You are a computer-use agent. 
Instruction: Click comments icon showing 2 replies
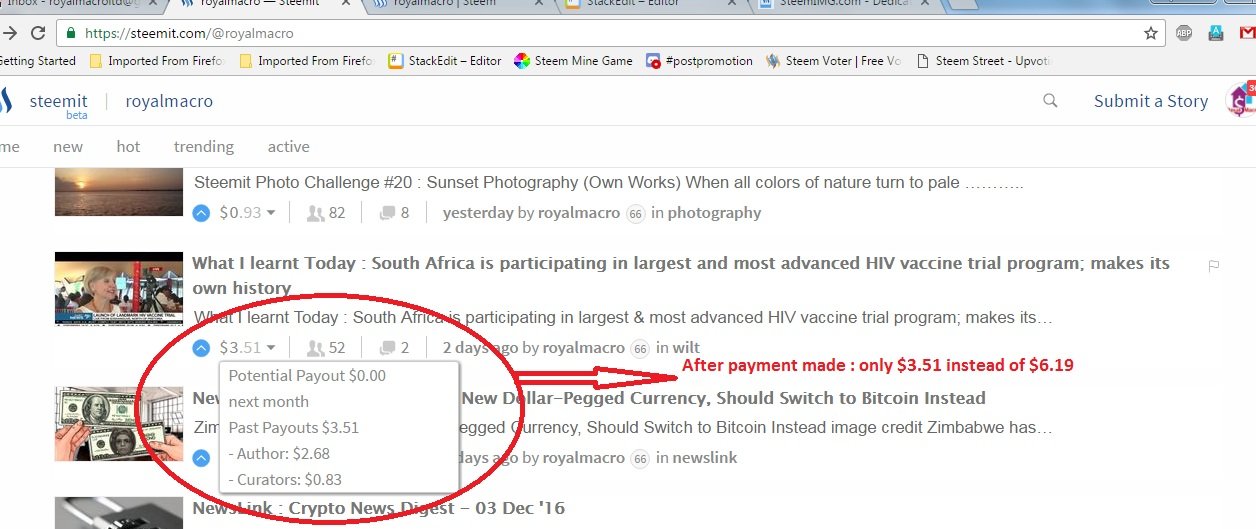tap(387, 348)
